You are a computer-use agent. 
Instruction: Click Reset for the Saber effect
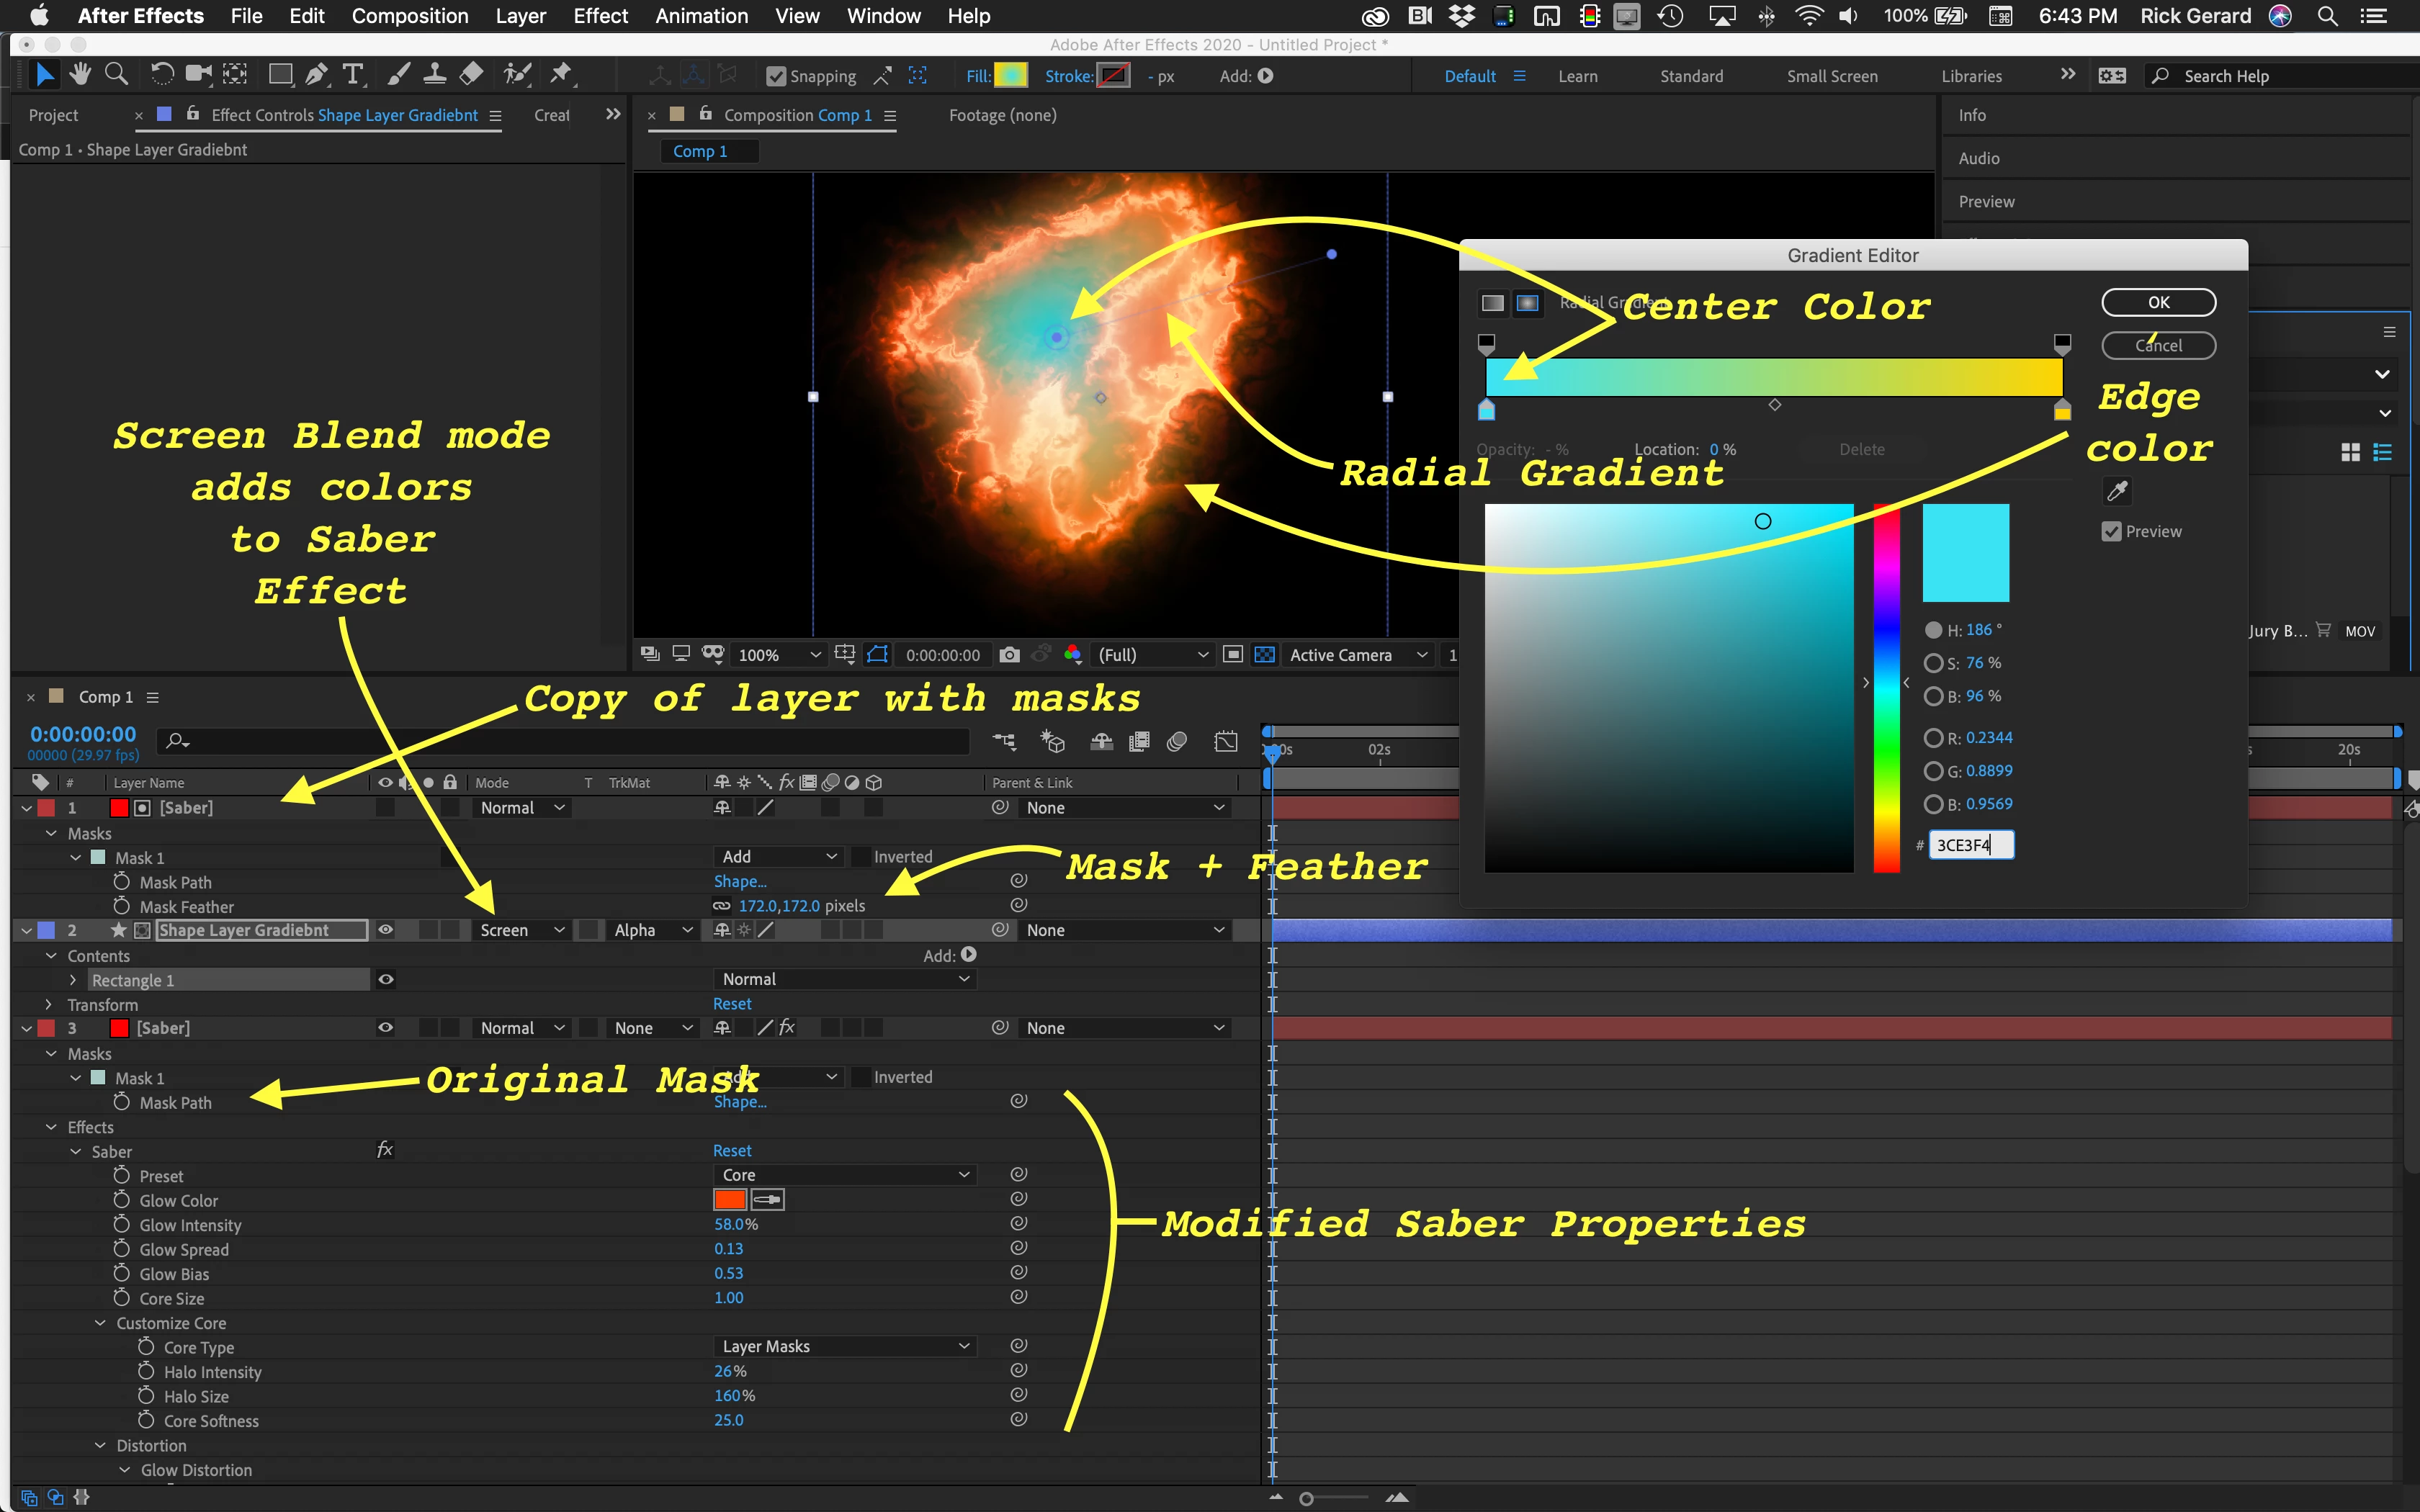coord(732,1151)
